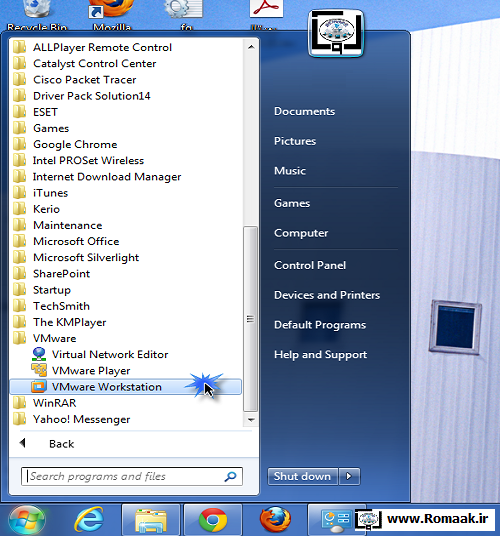Open Control Panel
The height and width of the screenshot is (536, 500).
(x=310, y=265)
